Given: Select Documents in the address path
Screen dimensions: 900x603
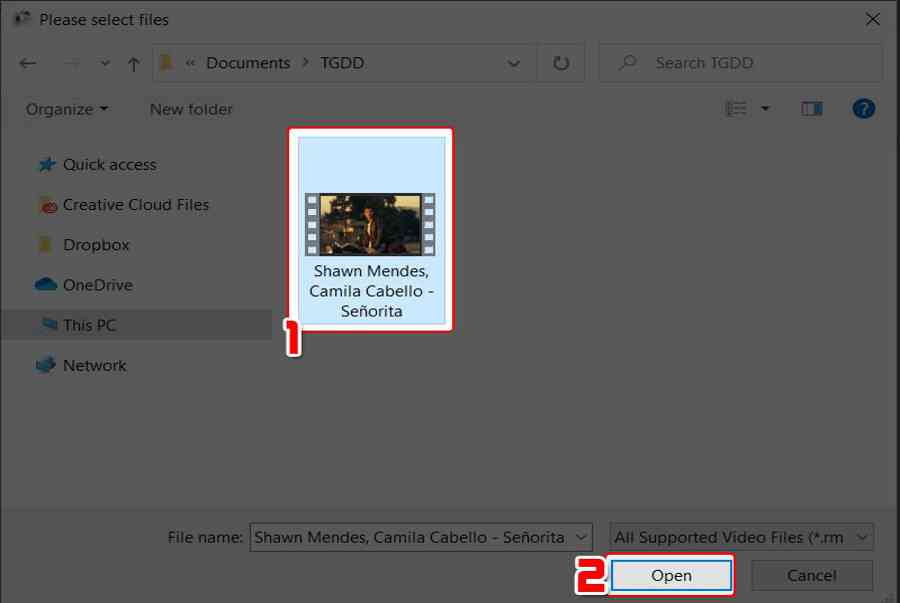Looking at the screenshot, I should pyautogui.click(x=248, y=63).
